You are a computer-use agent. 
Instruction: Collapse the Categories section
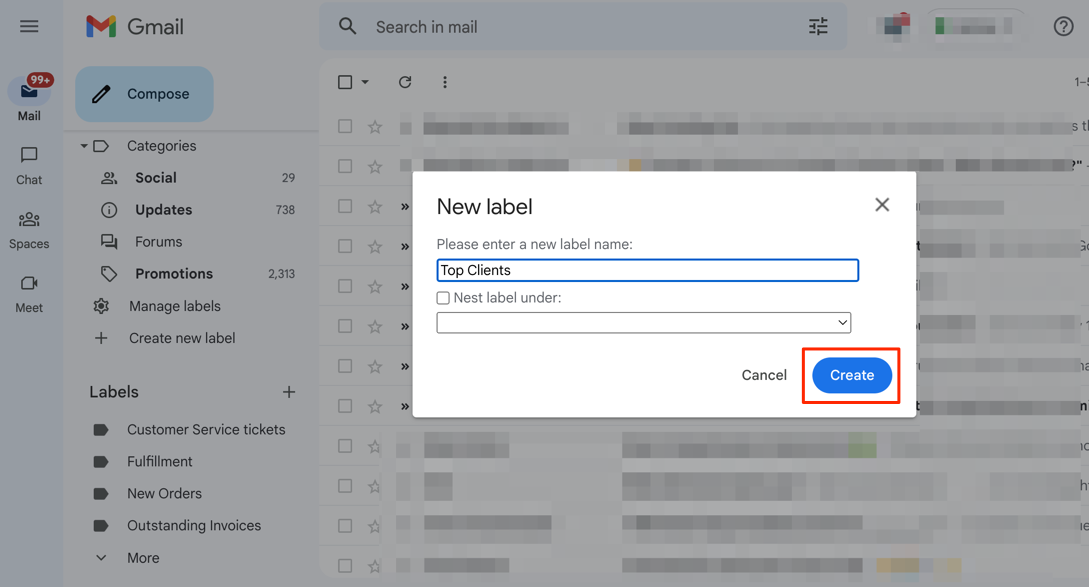point(84,145)
